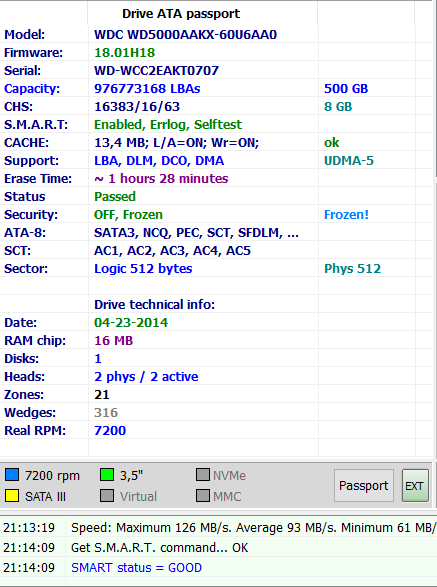Open the EXT extended info button
The image size is (437, 587).
coord(415,486)
